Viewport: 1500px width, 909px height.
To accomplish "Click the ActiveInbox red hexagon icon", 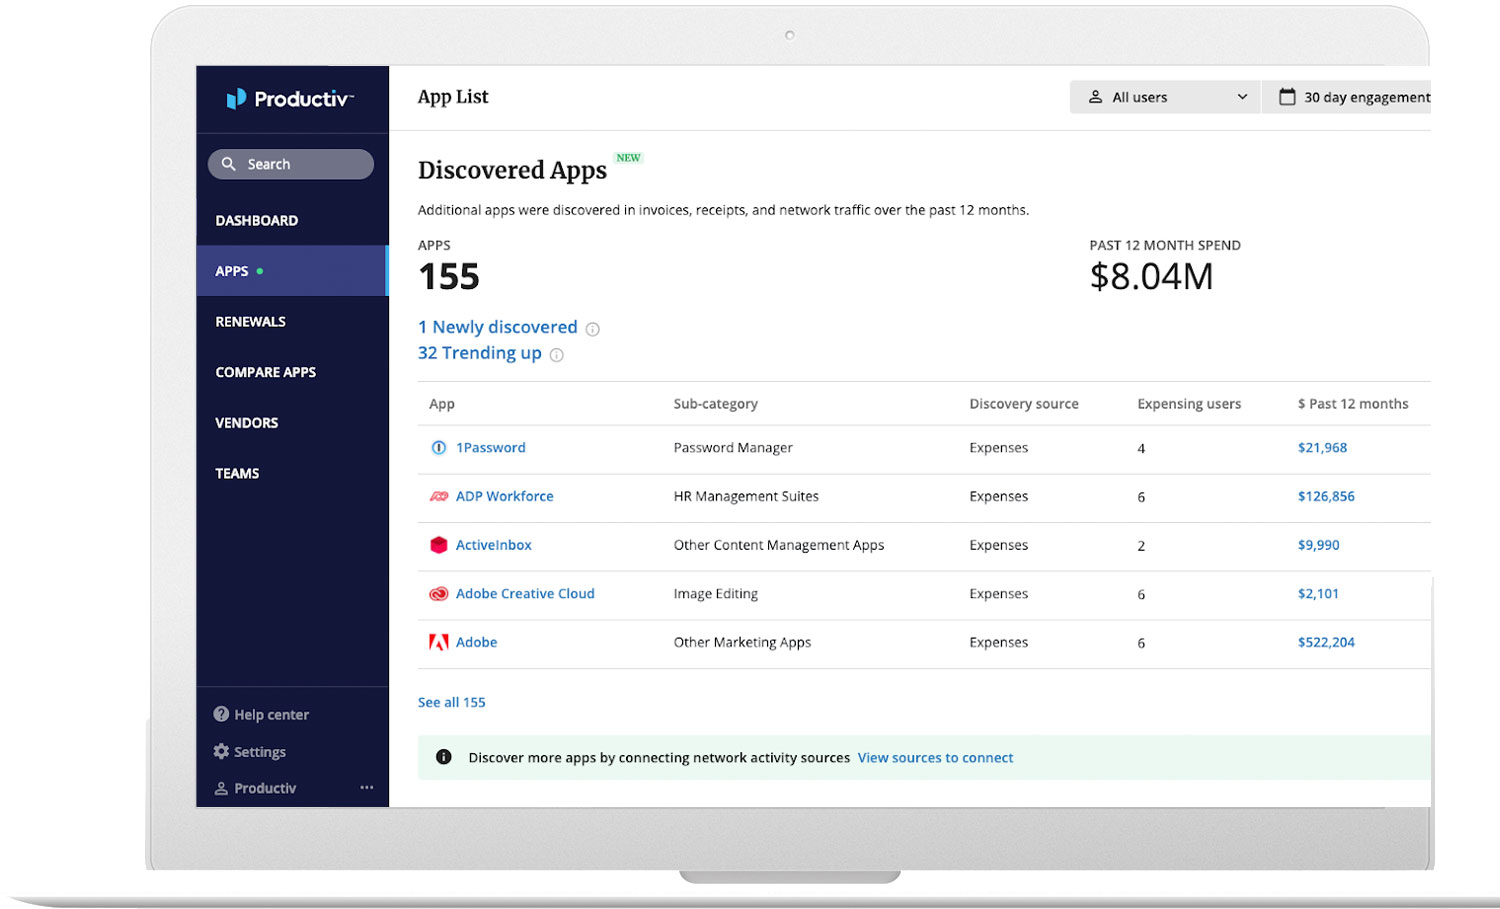I will (438, 545).
